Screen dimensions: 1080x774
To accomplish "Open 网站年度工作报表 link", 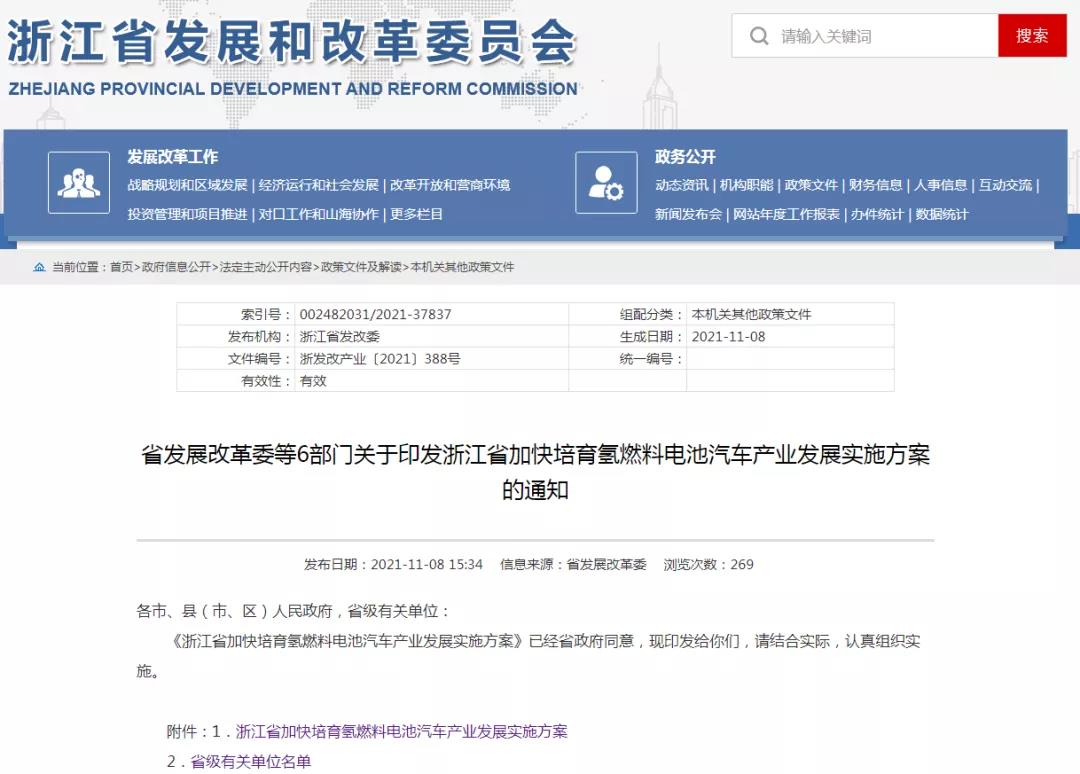I will point(787,214).
